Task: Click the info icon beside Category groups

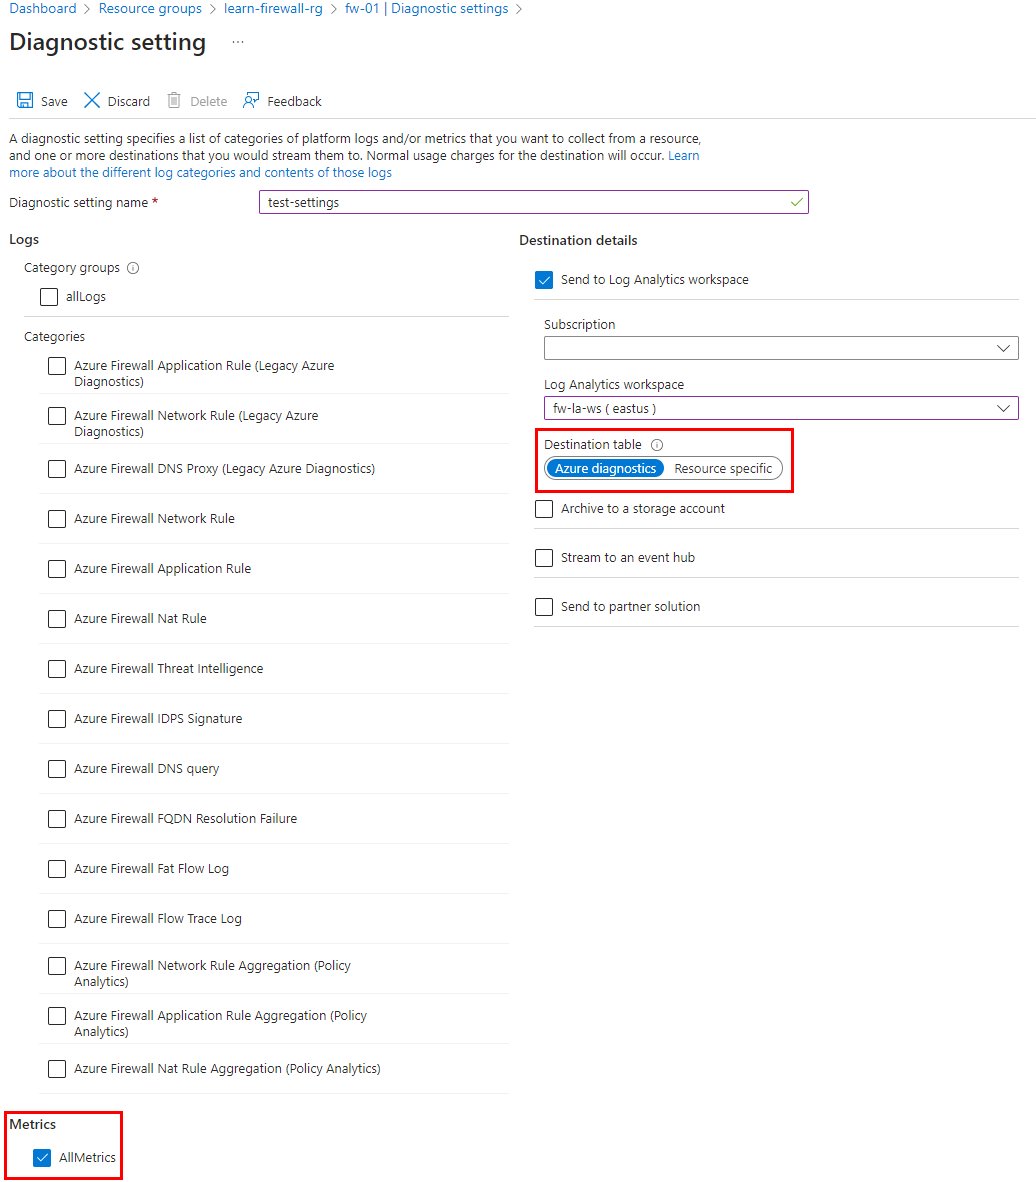Action: point(135,267)
